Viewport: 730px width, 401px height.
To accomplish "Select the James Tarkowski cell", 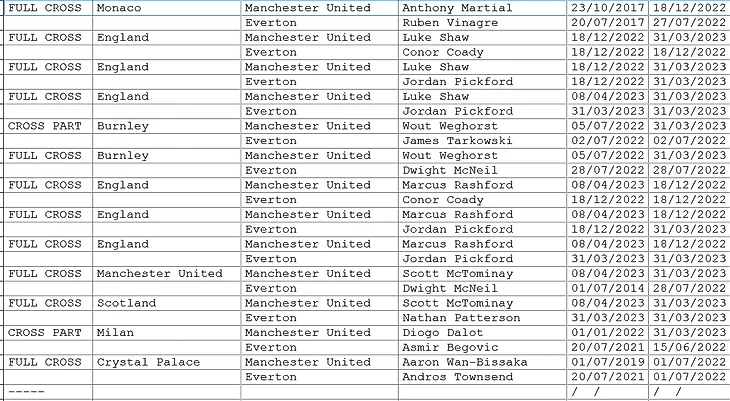I will tap(456, 141).
